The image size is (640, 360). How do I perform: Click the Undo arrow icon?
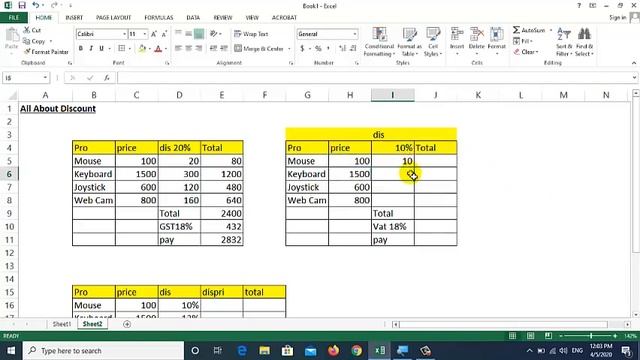point(36,5)
